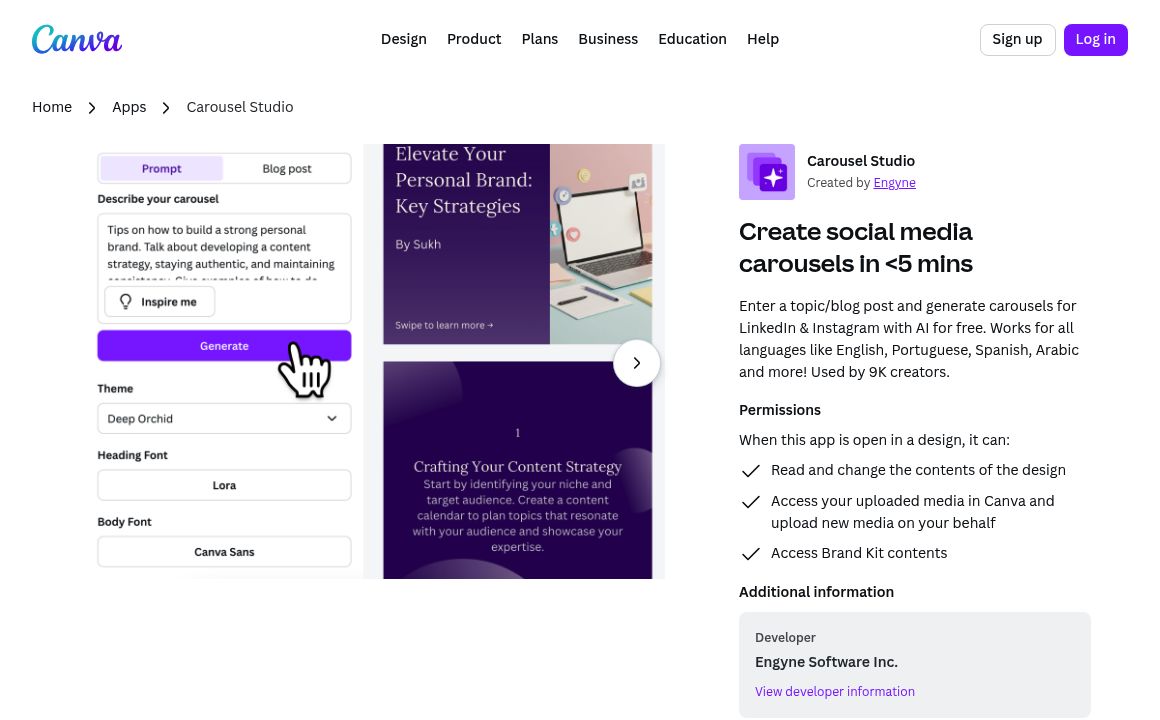Switch to the Blog post tab

pyautogui.click(x=287, y=169)
